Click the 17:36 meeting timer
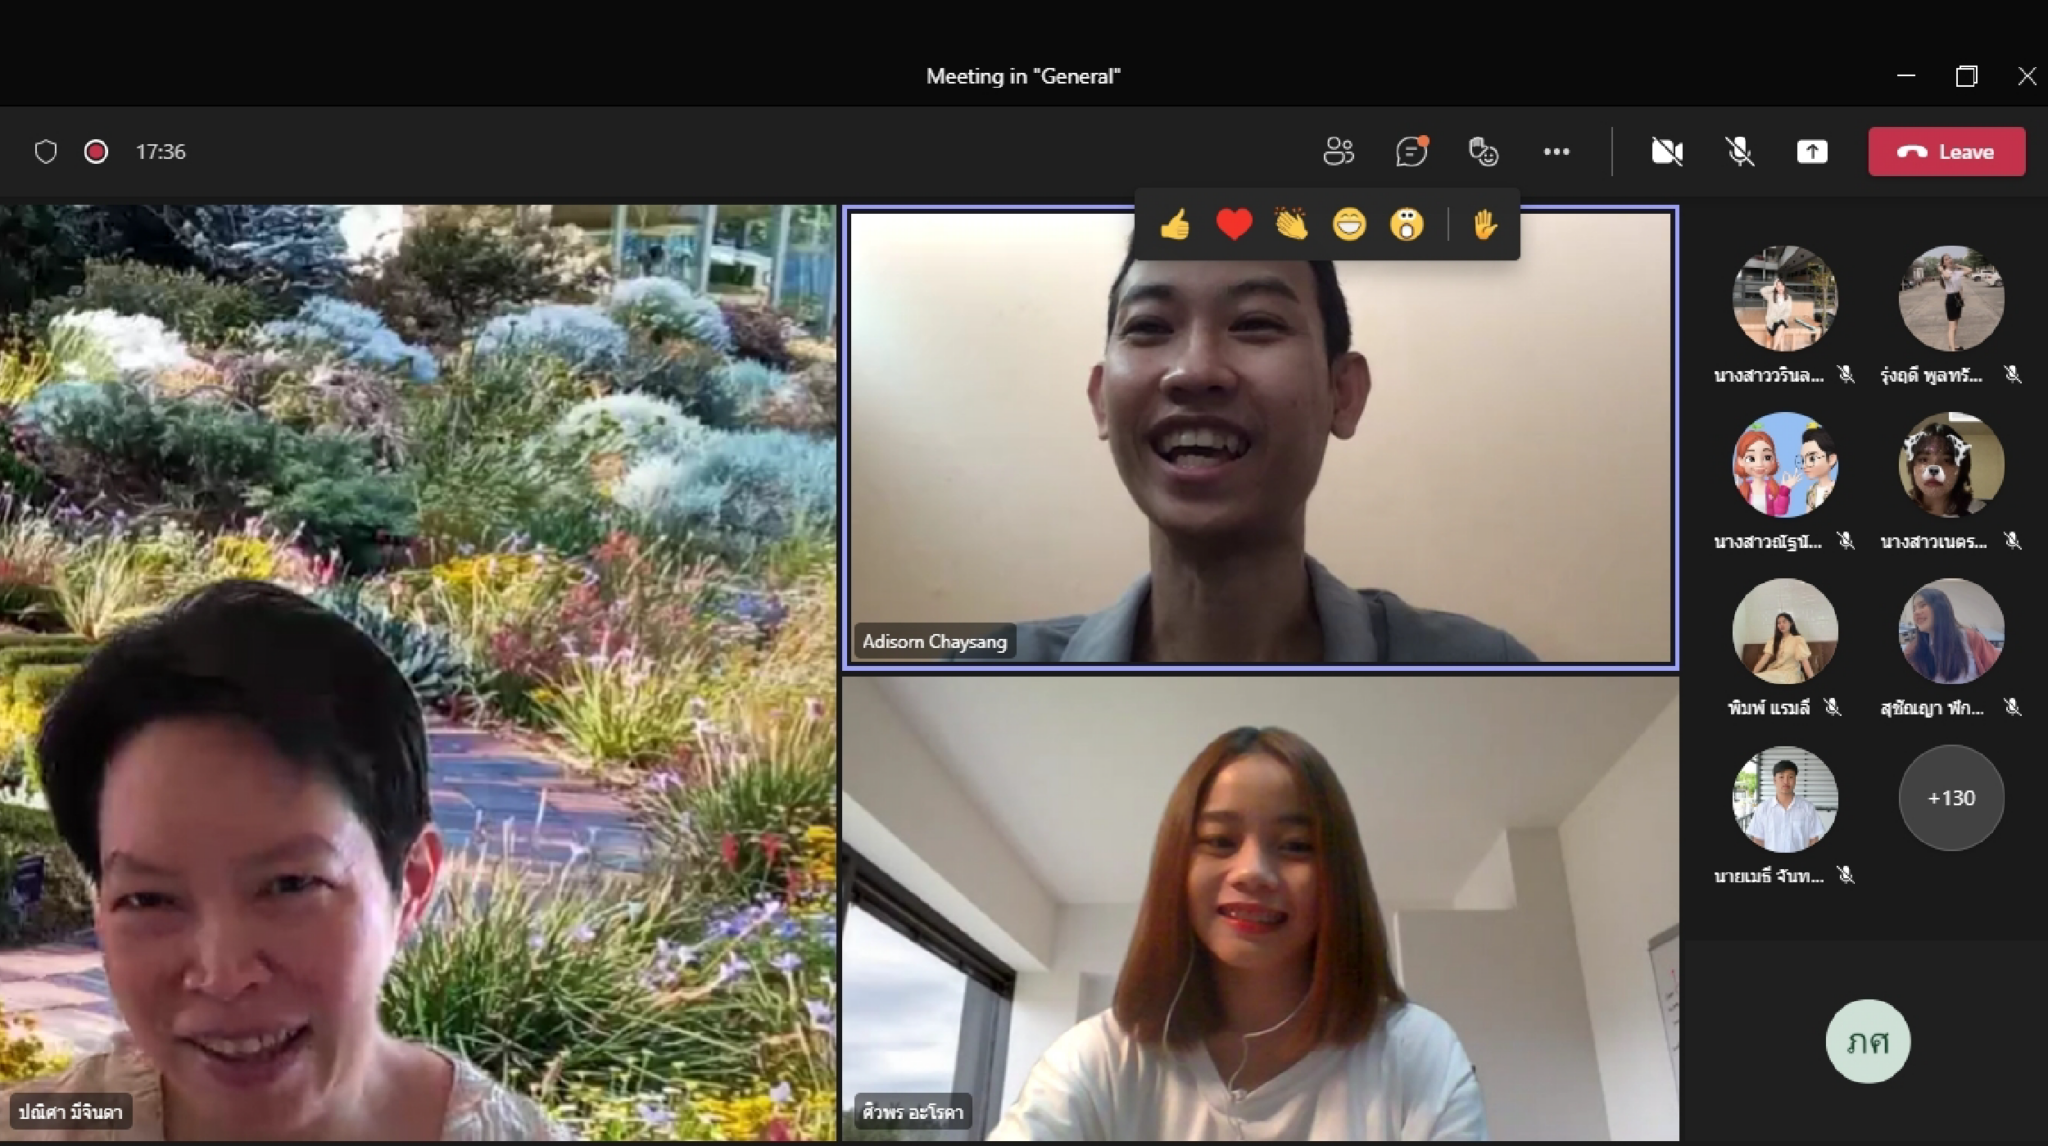The height and width of the screenshot is (1146, 2048). (x=161, y=152)
